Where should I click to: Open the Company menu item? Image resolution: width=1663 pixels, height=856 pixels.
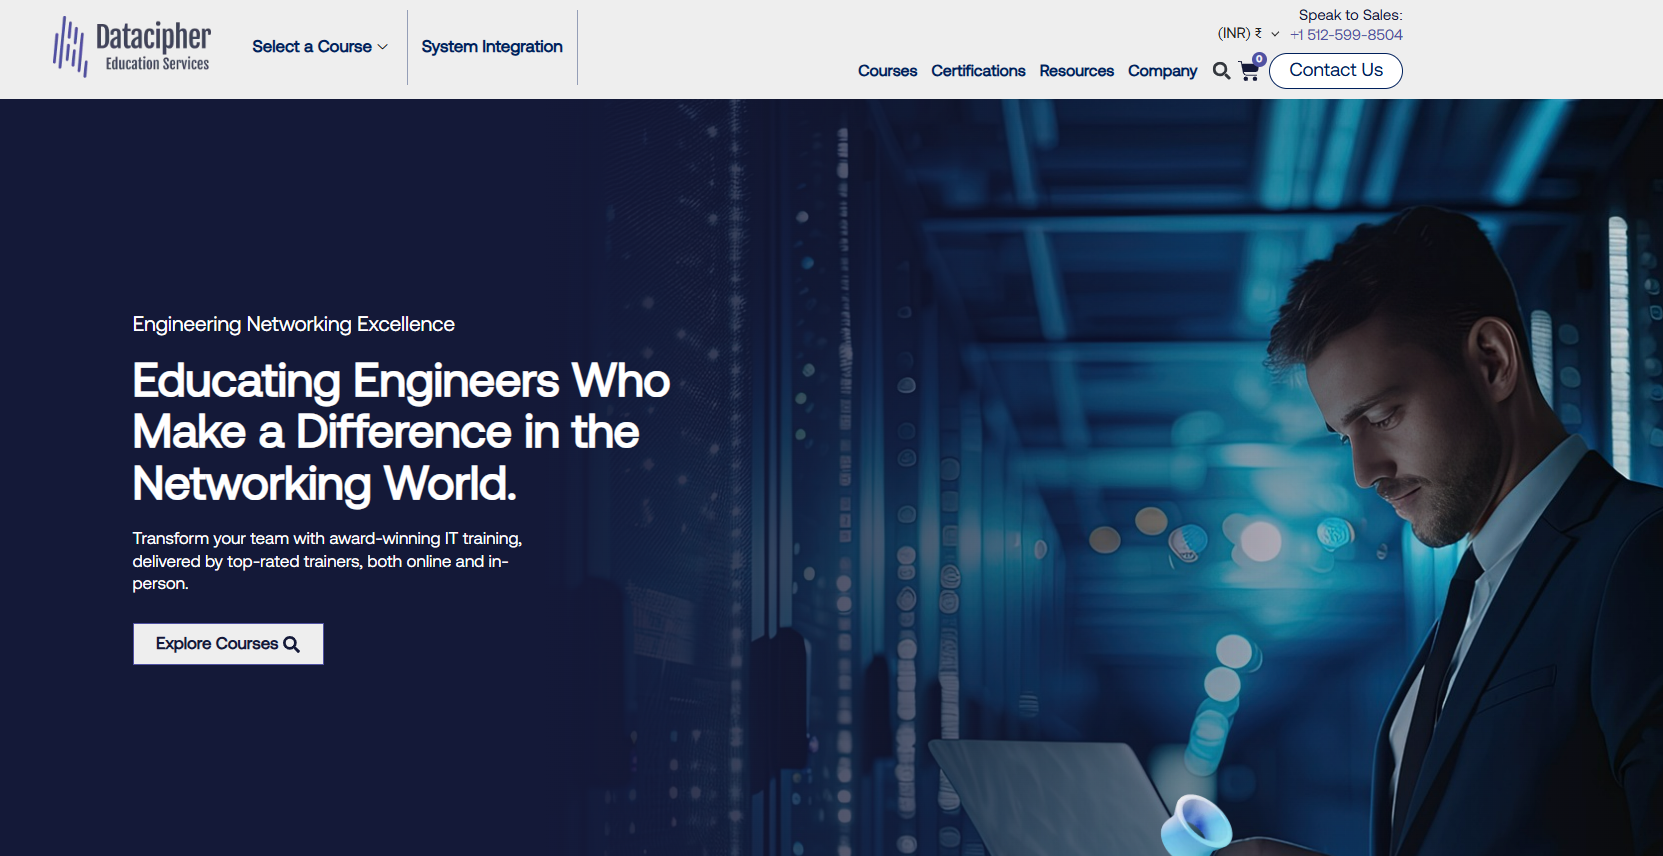tap(1162, 71)
